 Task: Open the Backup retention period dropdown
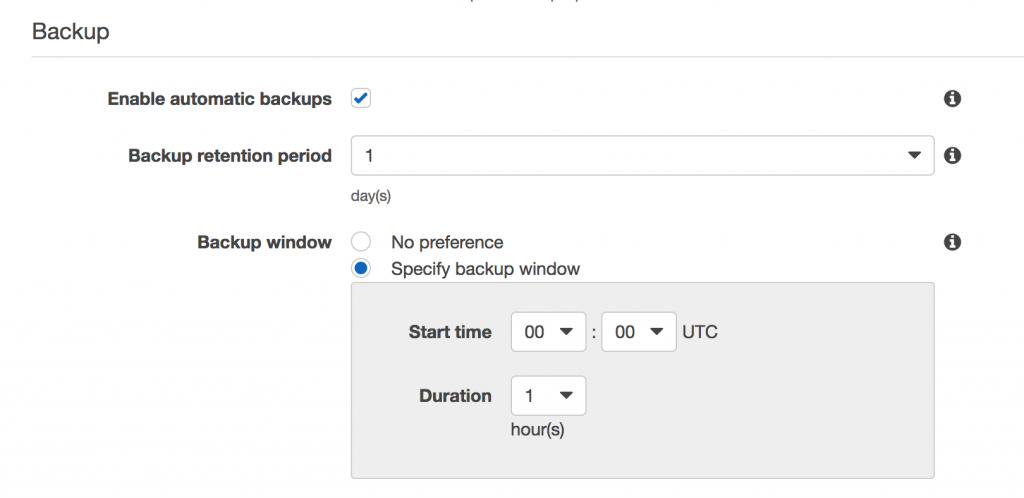click(x=642, y=156)
